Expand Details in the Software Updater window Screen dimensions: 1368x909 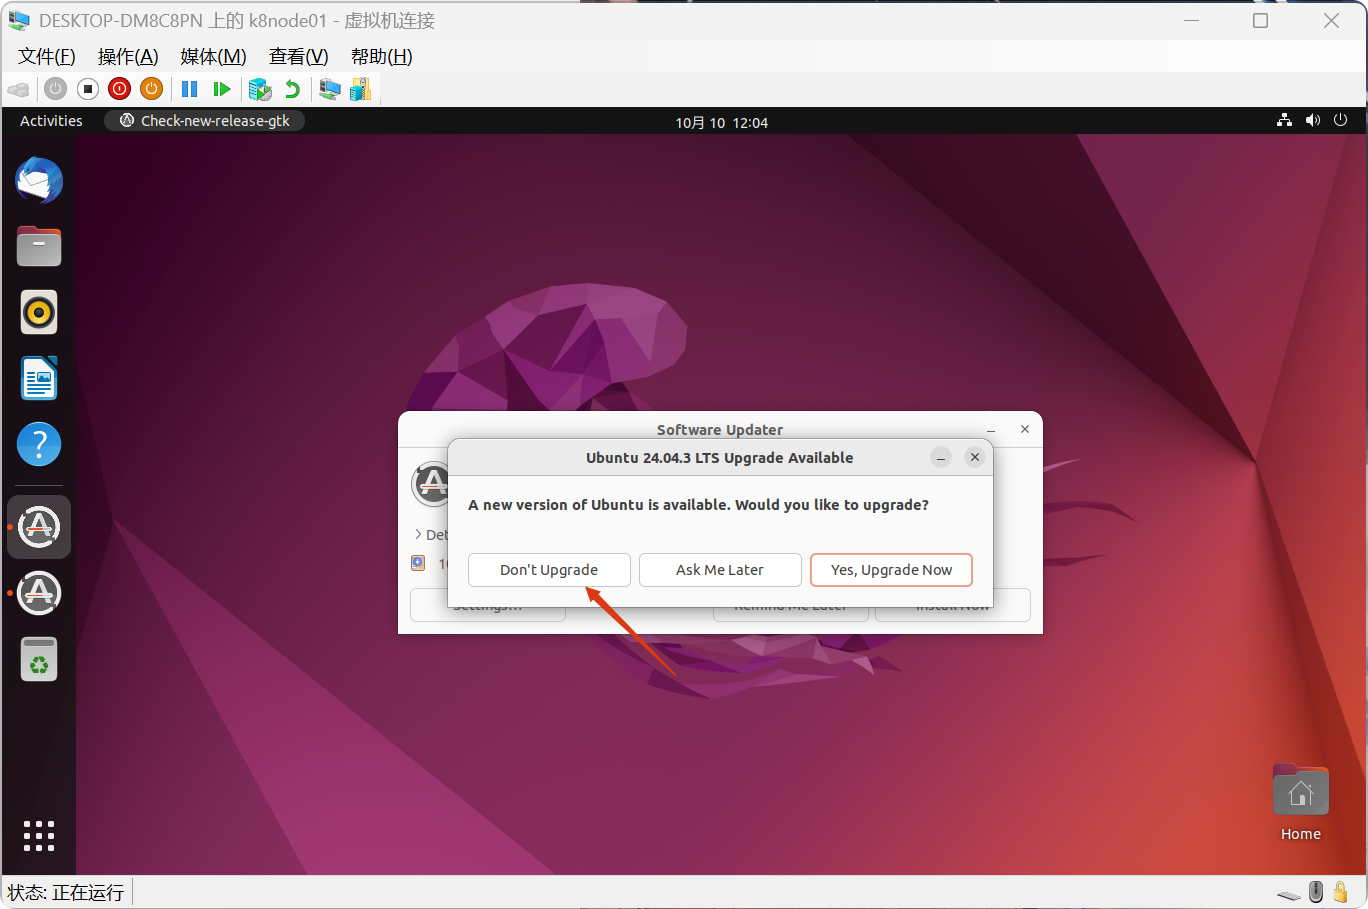click(430, 535)
